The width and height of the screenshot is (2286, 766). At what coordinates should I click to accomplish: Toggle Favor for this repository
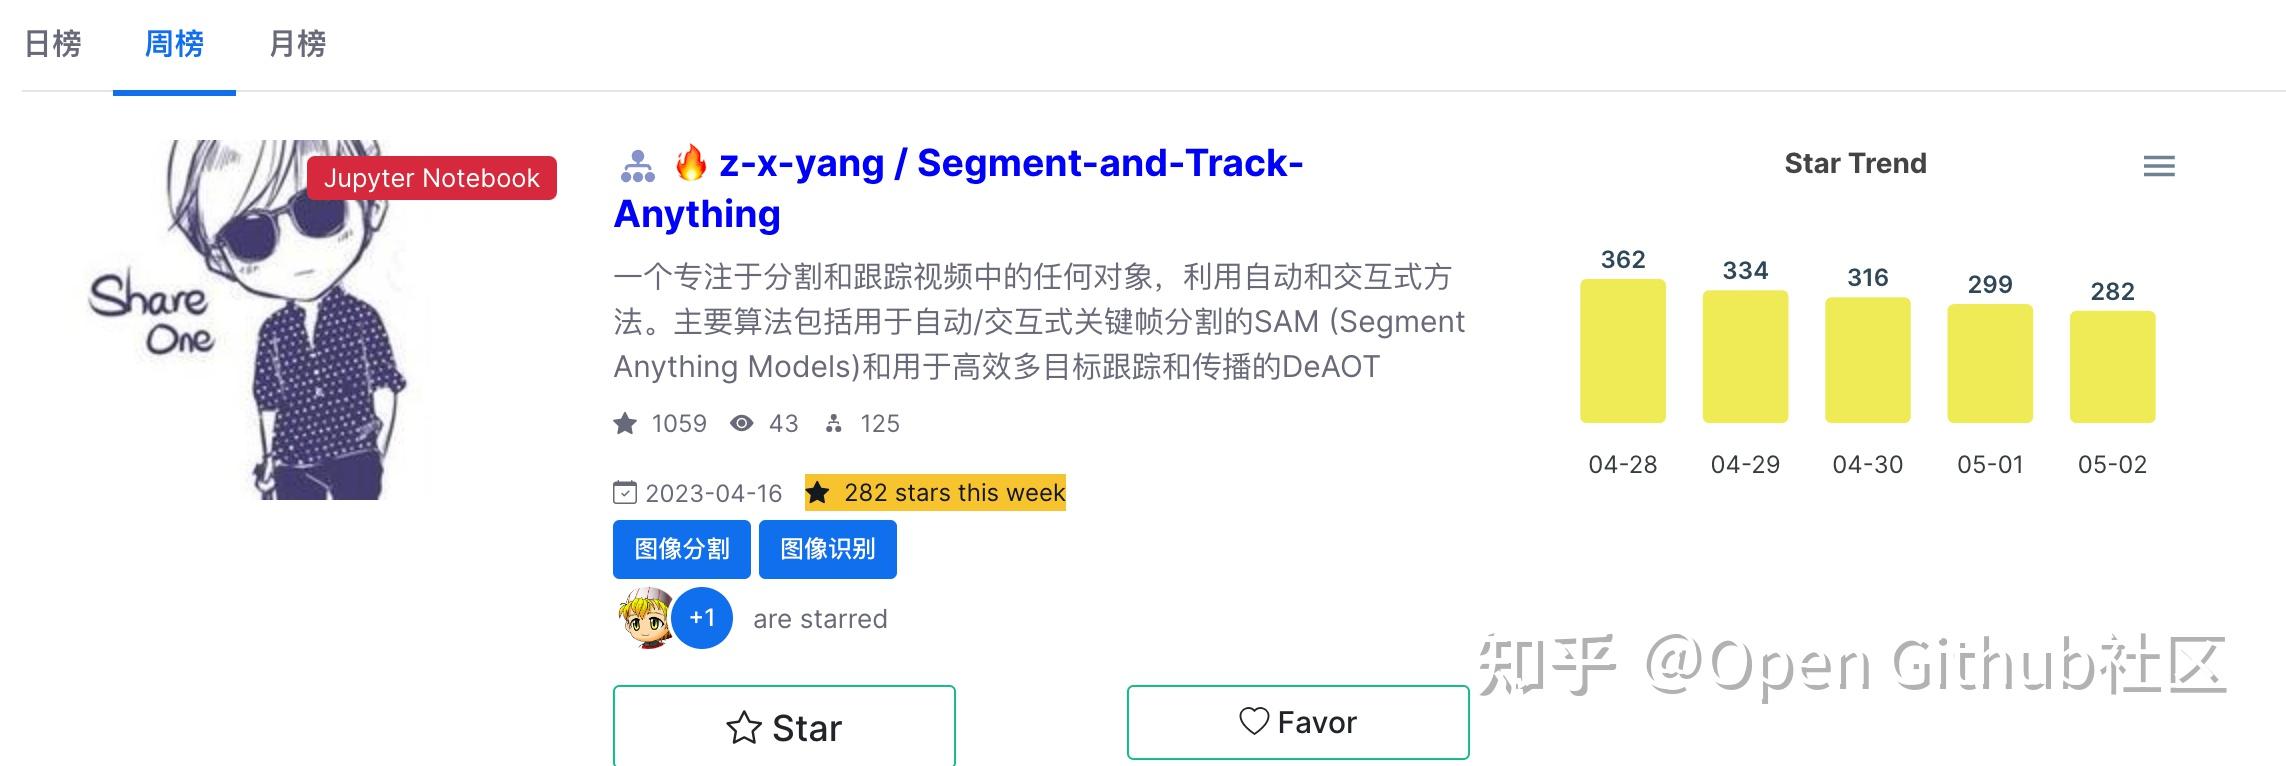[x=1297, y=721]
